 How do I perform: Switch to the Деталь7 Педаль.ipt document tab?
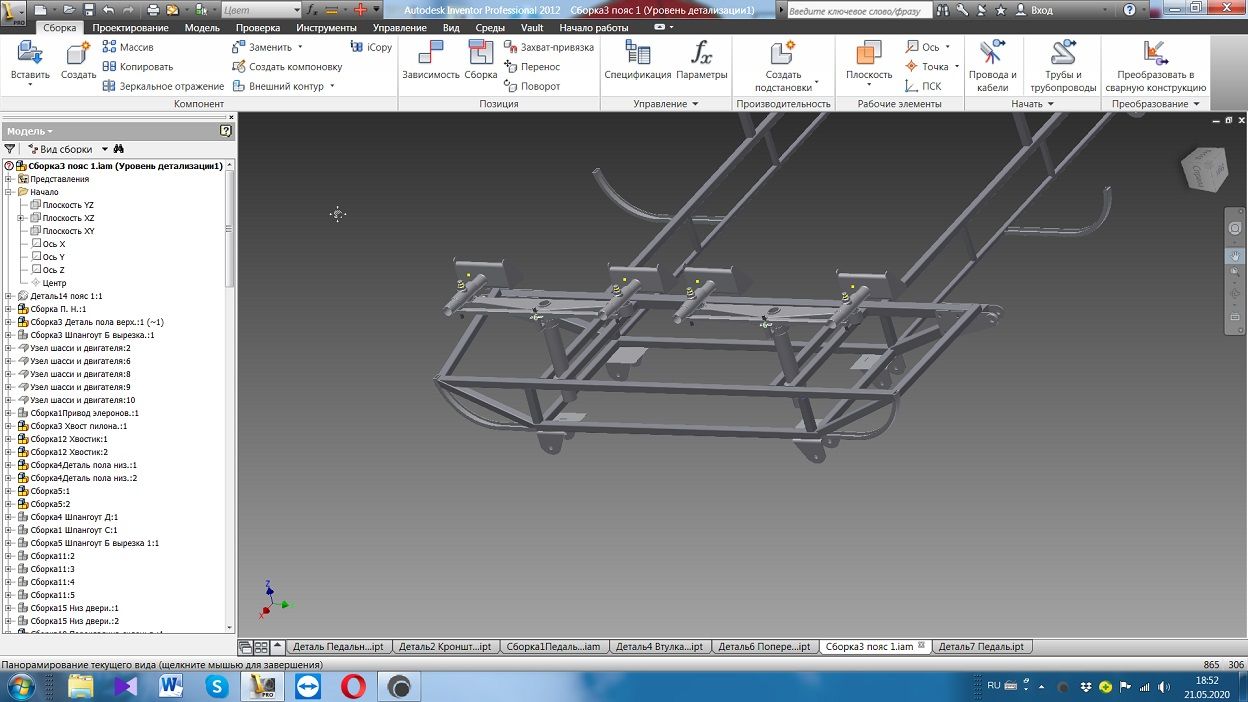981,647
